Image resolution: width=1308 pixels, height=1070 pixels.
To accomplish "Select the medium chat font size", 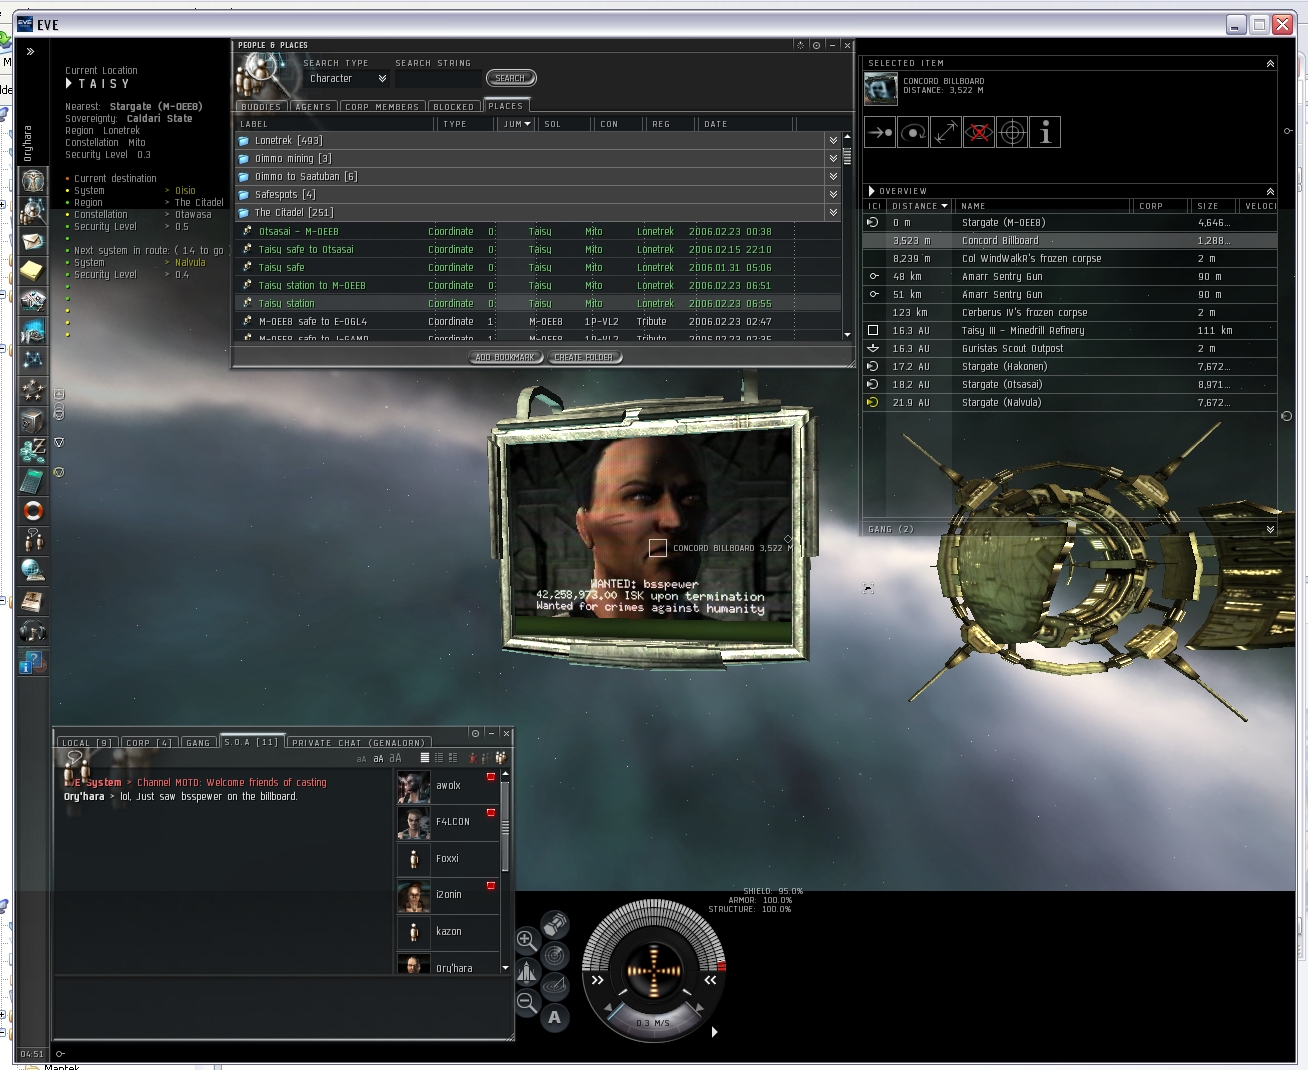I will click(378, 759).
